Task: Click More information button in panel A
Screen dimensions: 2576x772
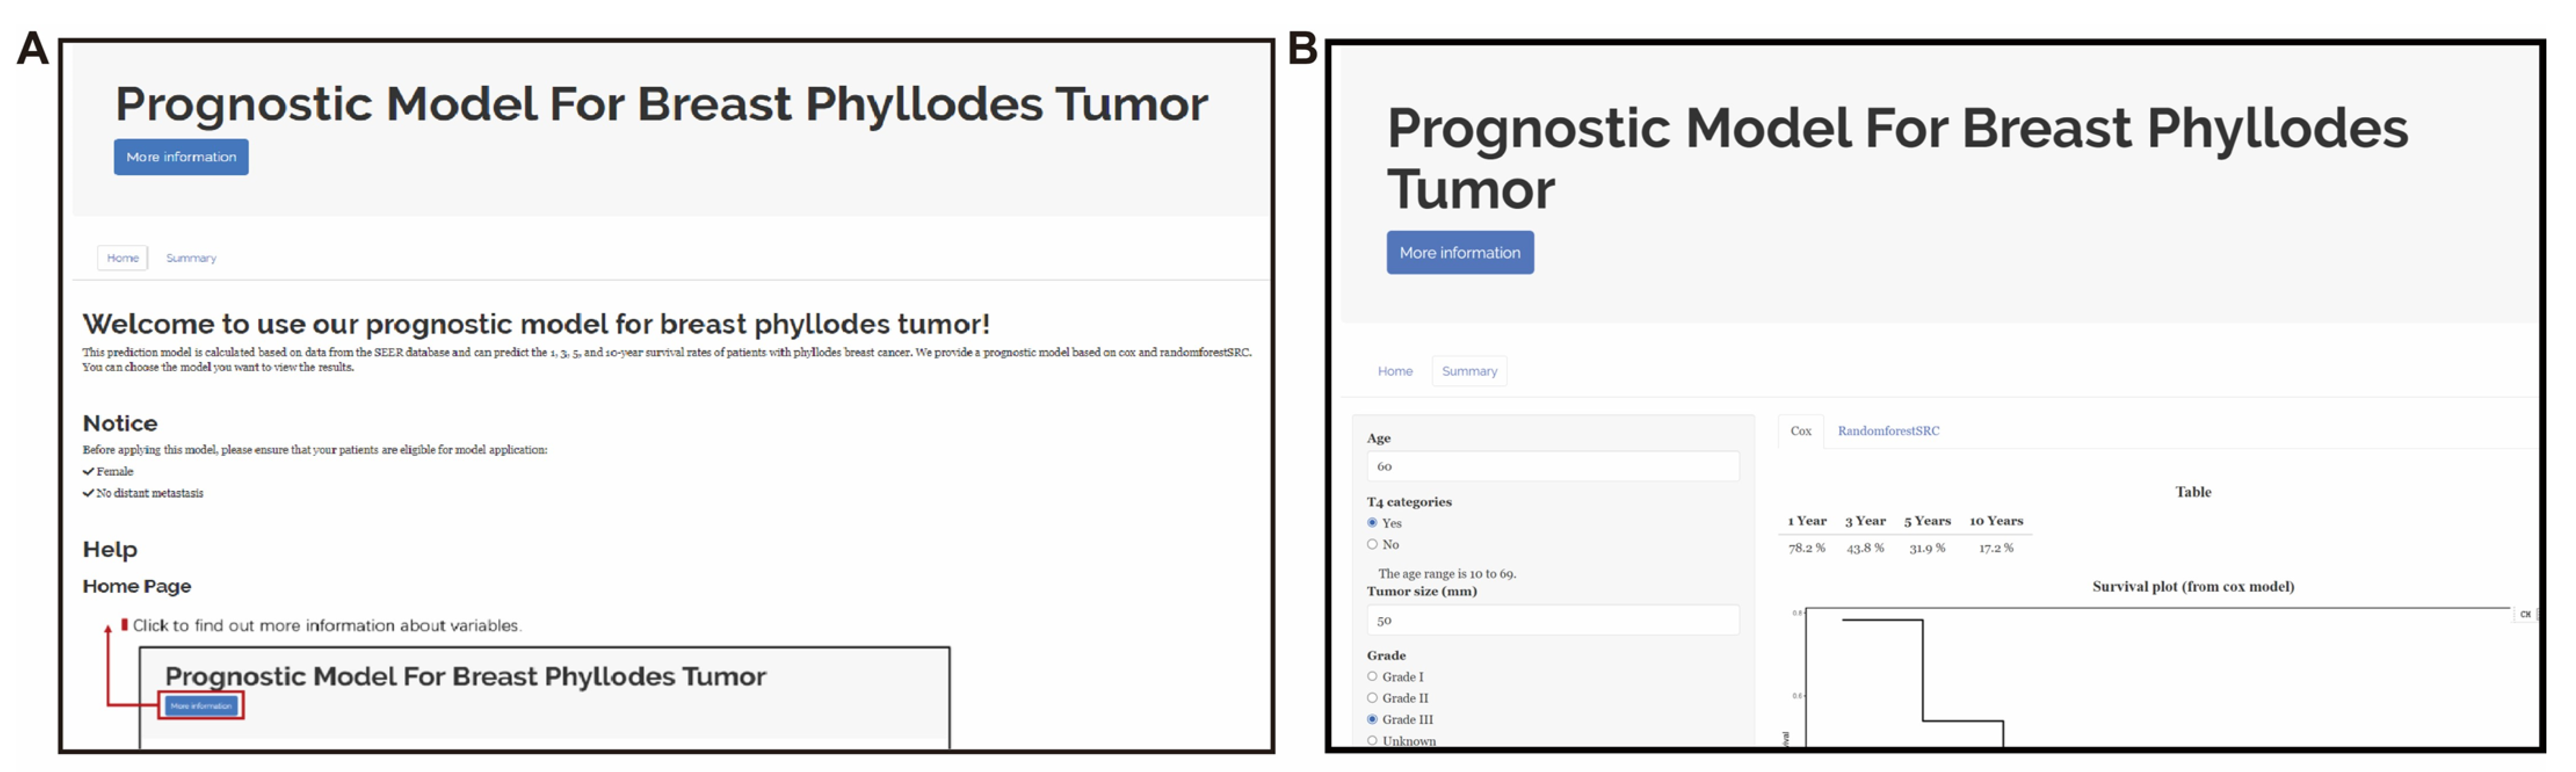Action: 181,157
